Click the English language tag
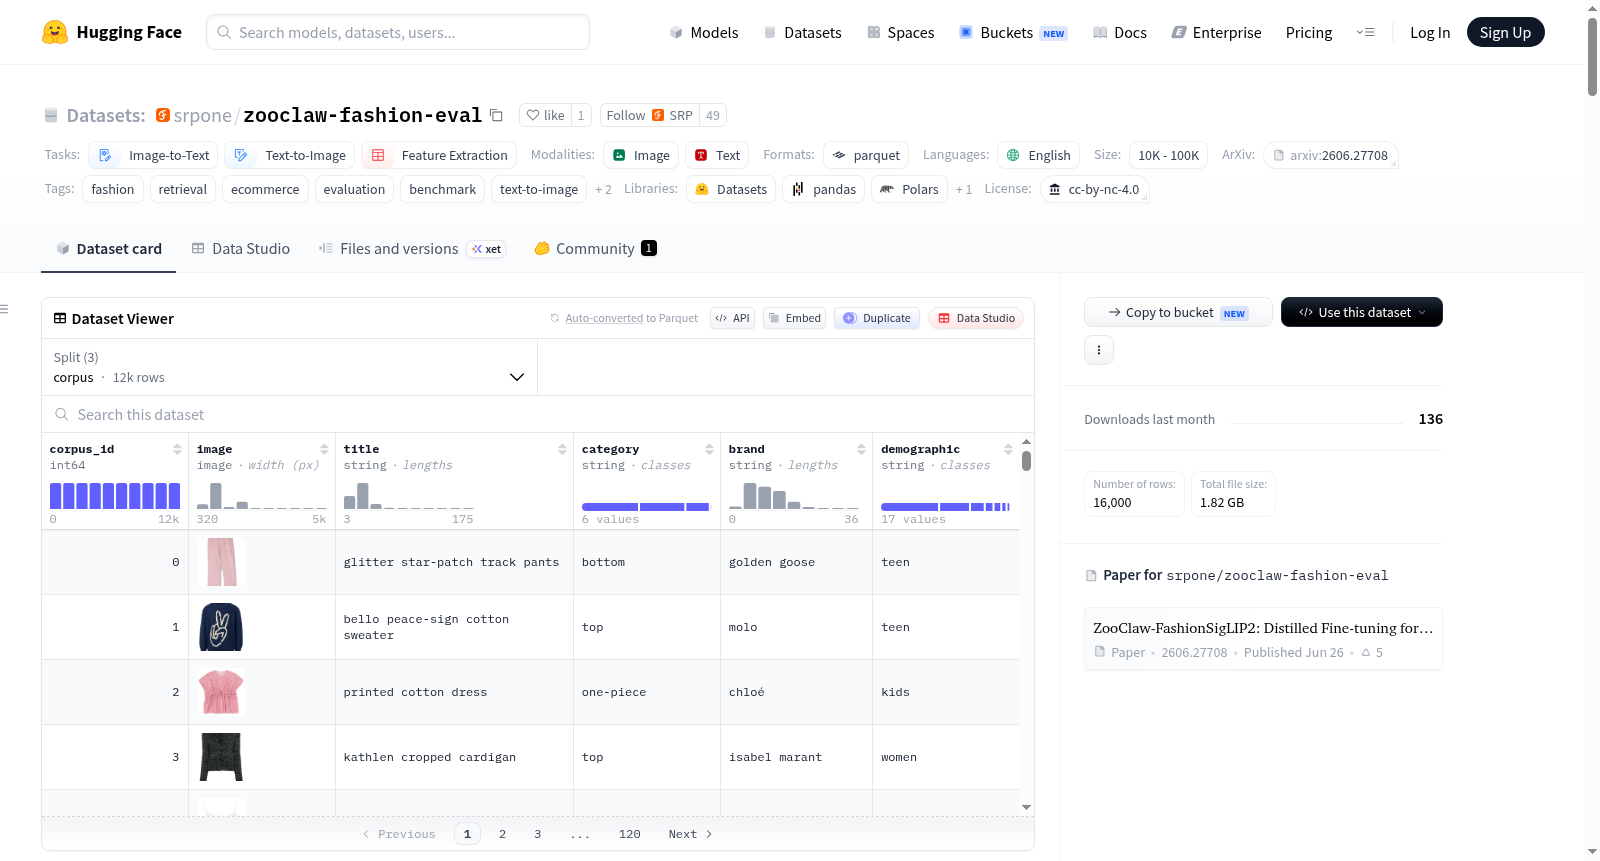1600x861 pixels. [x=1038, y=155]
